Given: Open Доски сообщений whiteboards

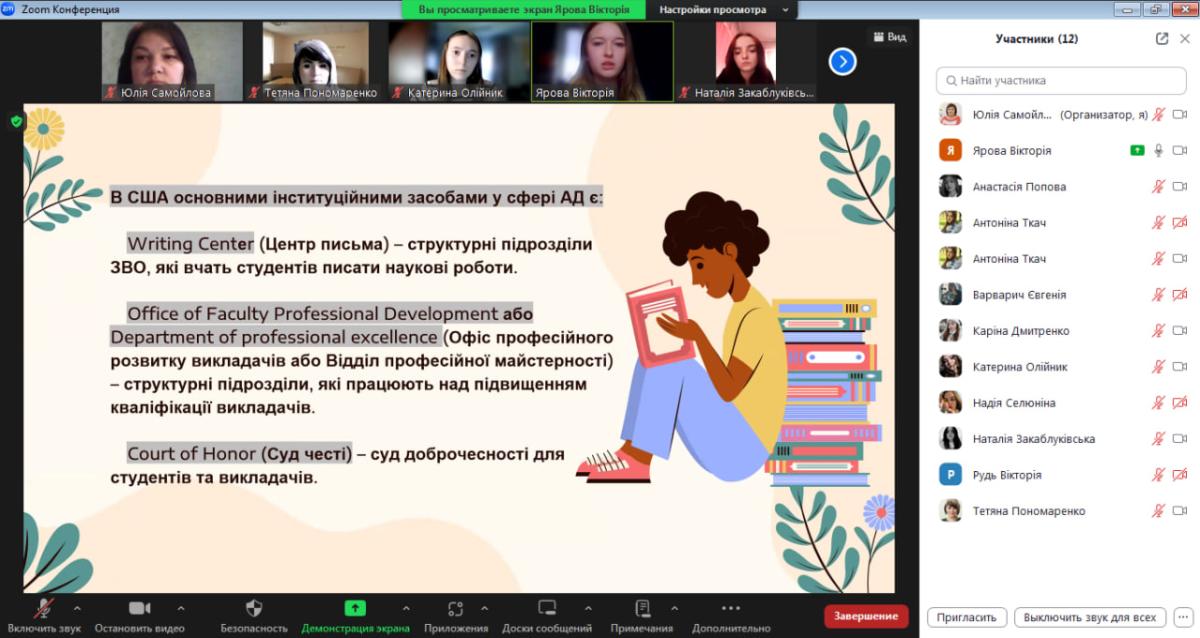Looking at the screenshot, I should click(547, 608).
